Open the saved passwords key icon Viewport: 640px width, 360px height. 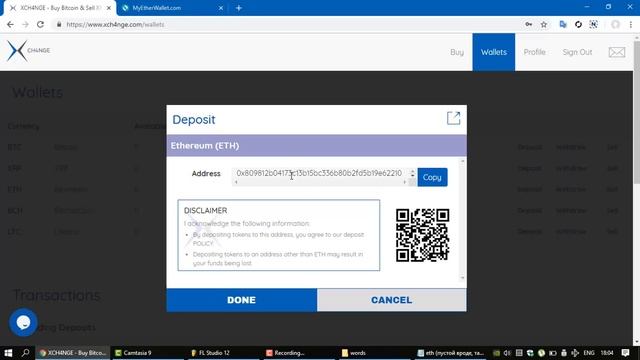click(x=529, y=24)
